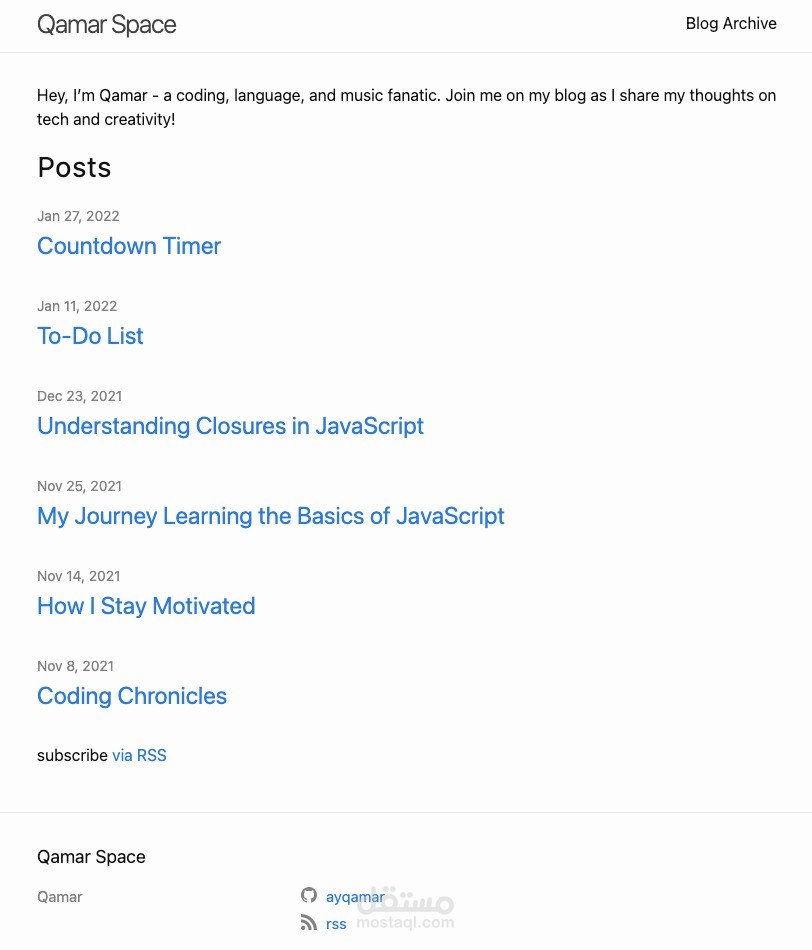This screenshot has width=812, height=950.
Task: Open My Journey Learning the Basics post
Action: tap(271, 516)
